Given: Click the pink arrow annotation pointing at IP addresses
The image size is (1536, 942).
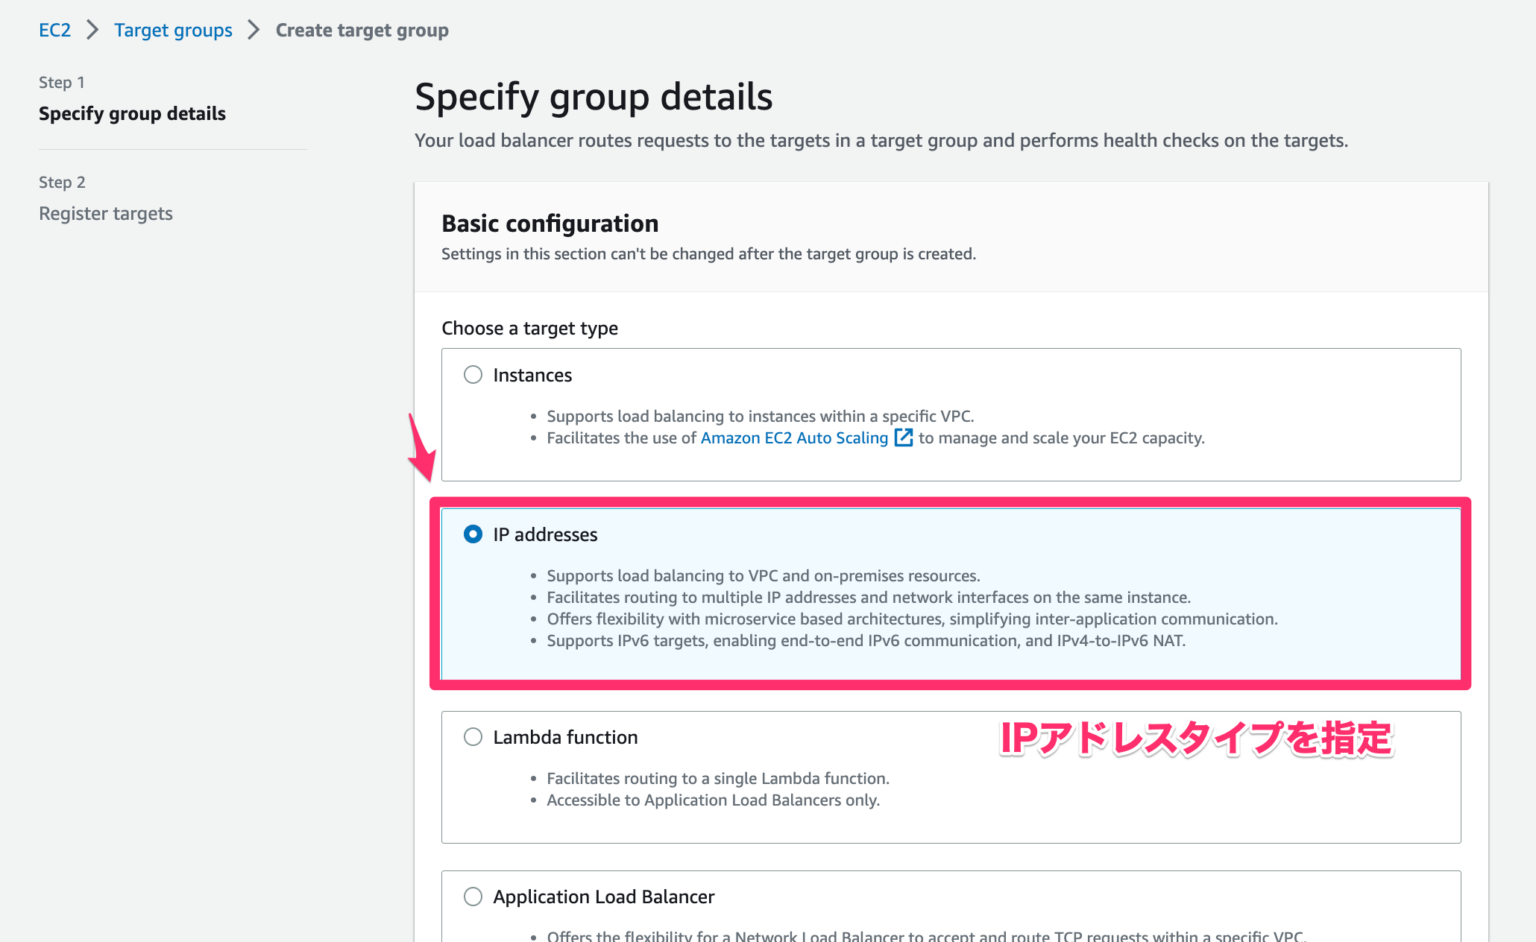Looking at the screenshot, I should [x=423, y=450].
